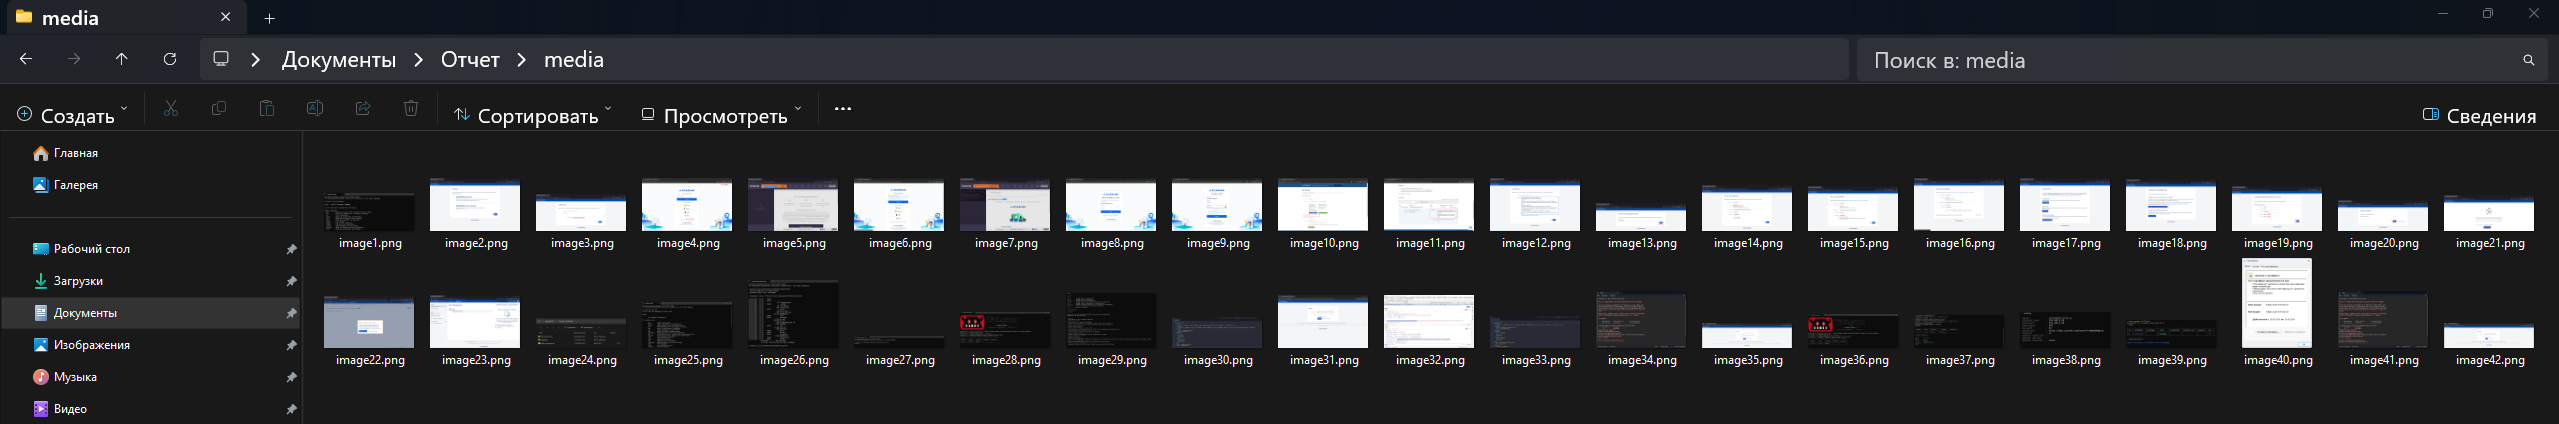This screenshot has height=424, width=2559.
Task: Open the Создать dropdown menu
Action: click(x=73, y=115)
